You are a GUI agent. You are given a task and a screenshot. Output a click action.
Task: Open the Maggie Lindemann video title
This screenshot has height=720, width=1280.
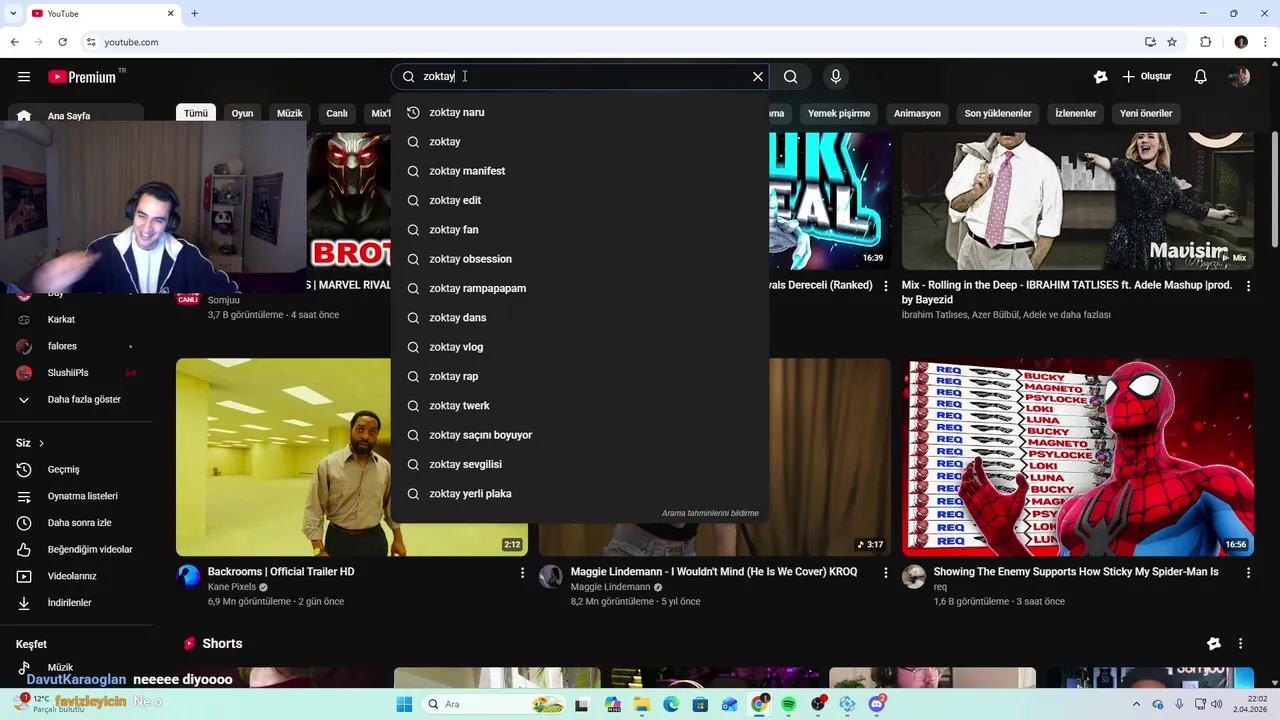tap(714, 572)
